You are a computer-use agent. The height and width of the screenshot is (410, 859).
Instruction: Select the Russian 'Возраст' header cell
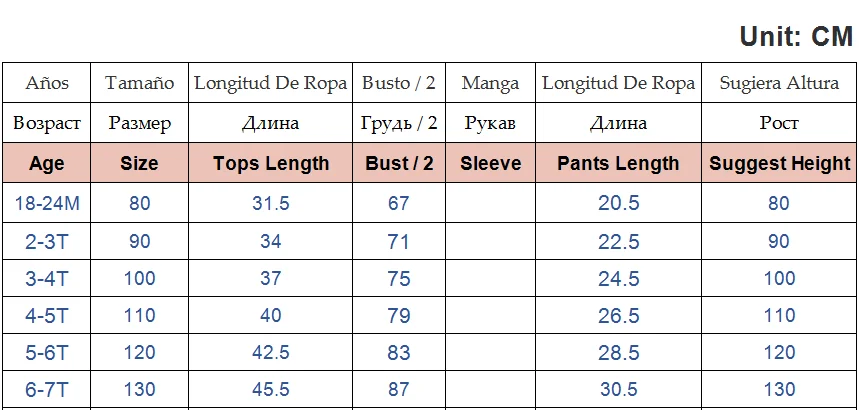(x=47, y=124)
